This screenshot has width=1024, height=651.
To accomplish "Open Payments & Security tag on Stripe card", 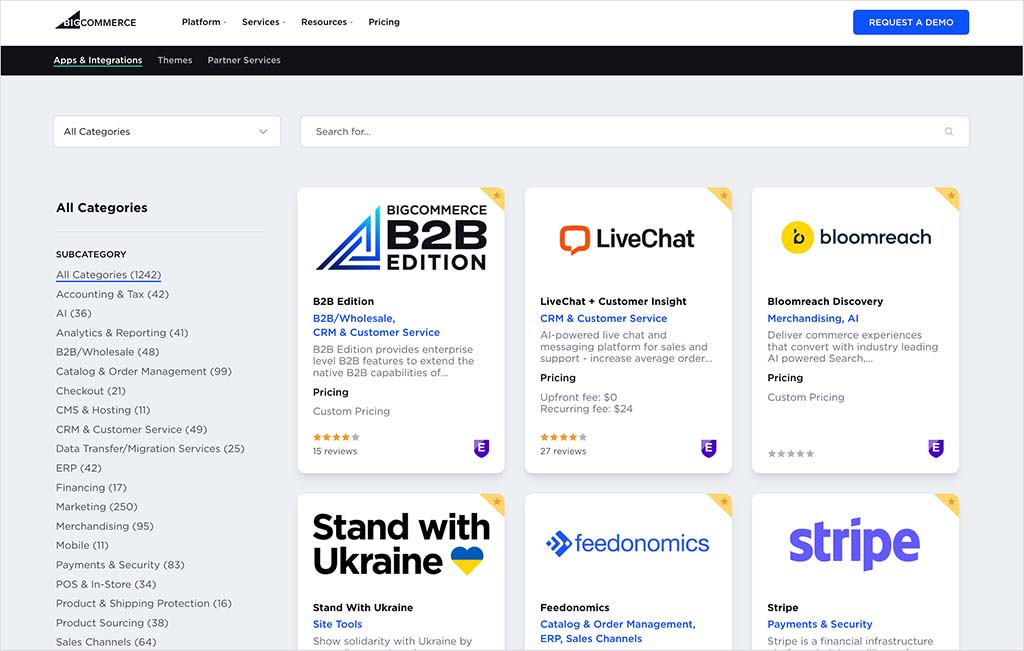I will pos(820,624).
